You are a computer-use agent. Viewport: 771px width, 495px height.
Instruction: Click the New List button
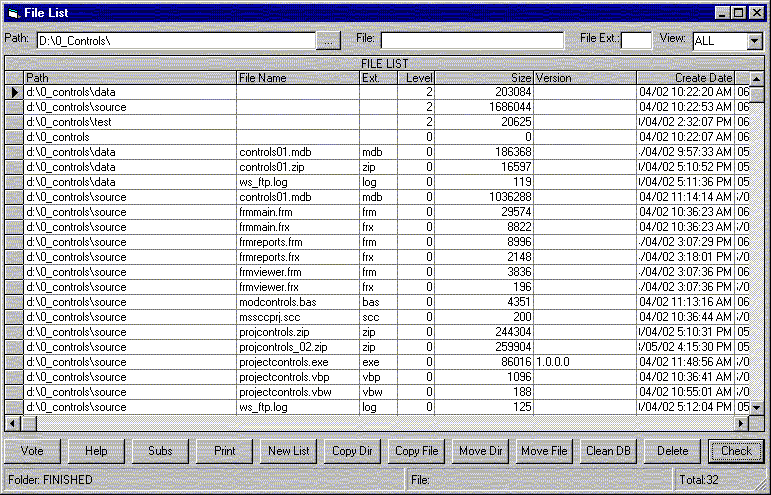(x=289, y=451)
